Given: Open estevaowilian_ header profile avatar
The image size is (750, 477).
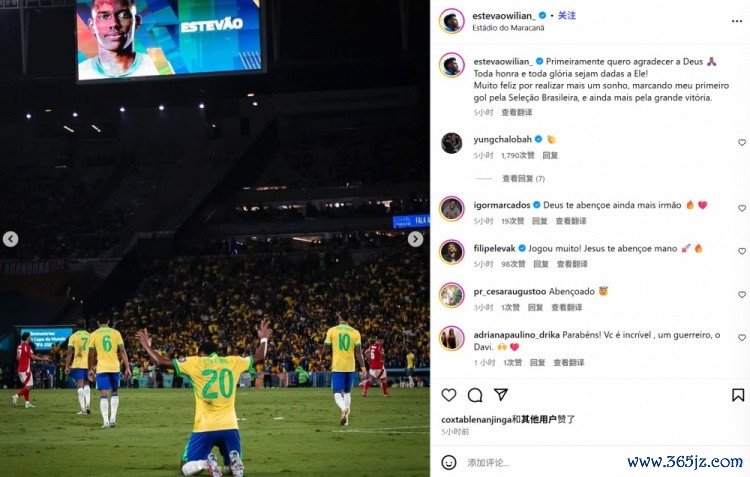Looking at the screenshot, I should [x=452, y=21].
